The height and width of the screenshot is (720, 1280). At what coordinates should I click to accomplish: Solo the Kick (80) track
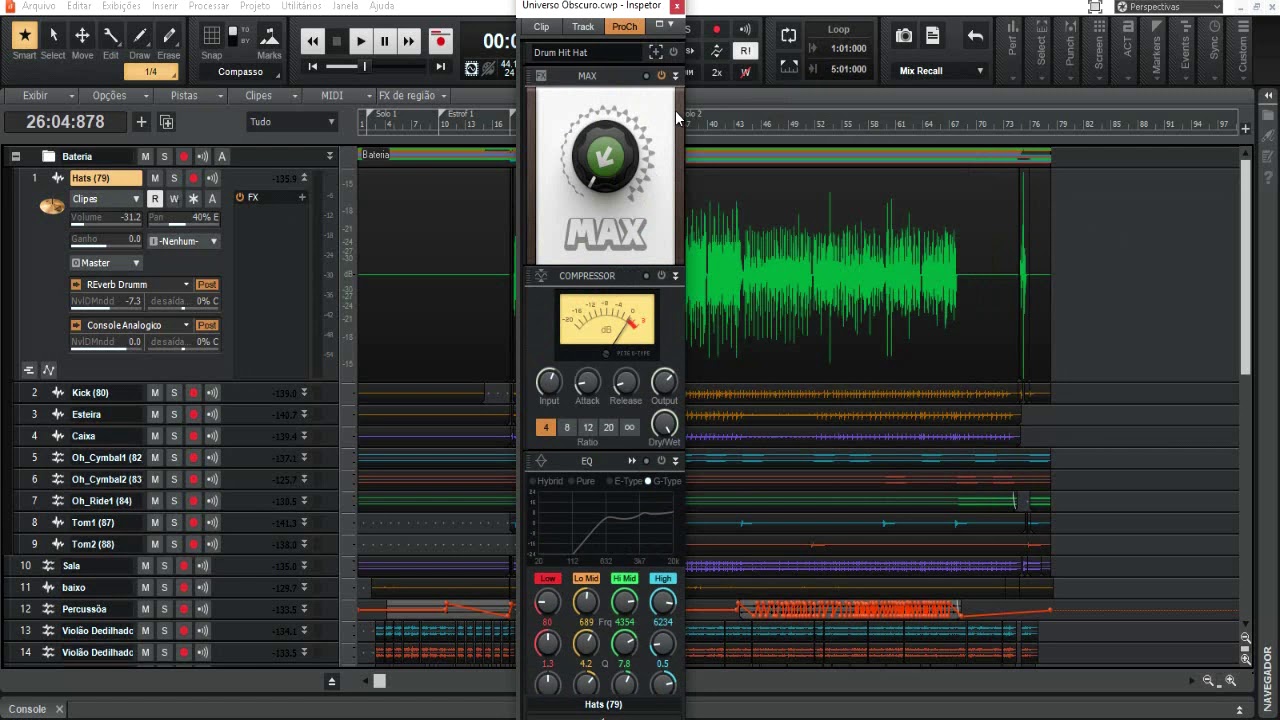(x=174, y=393)
